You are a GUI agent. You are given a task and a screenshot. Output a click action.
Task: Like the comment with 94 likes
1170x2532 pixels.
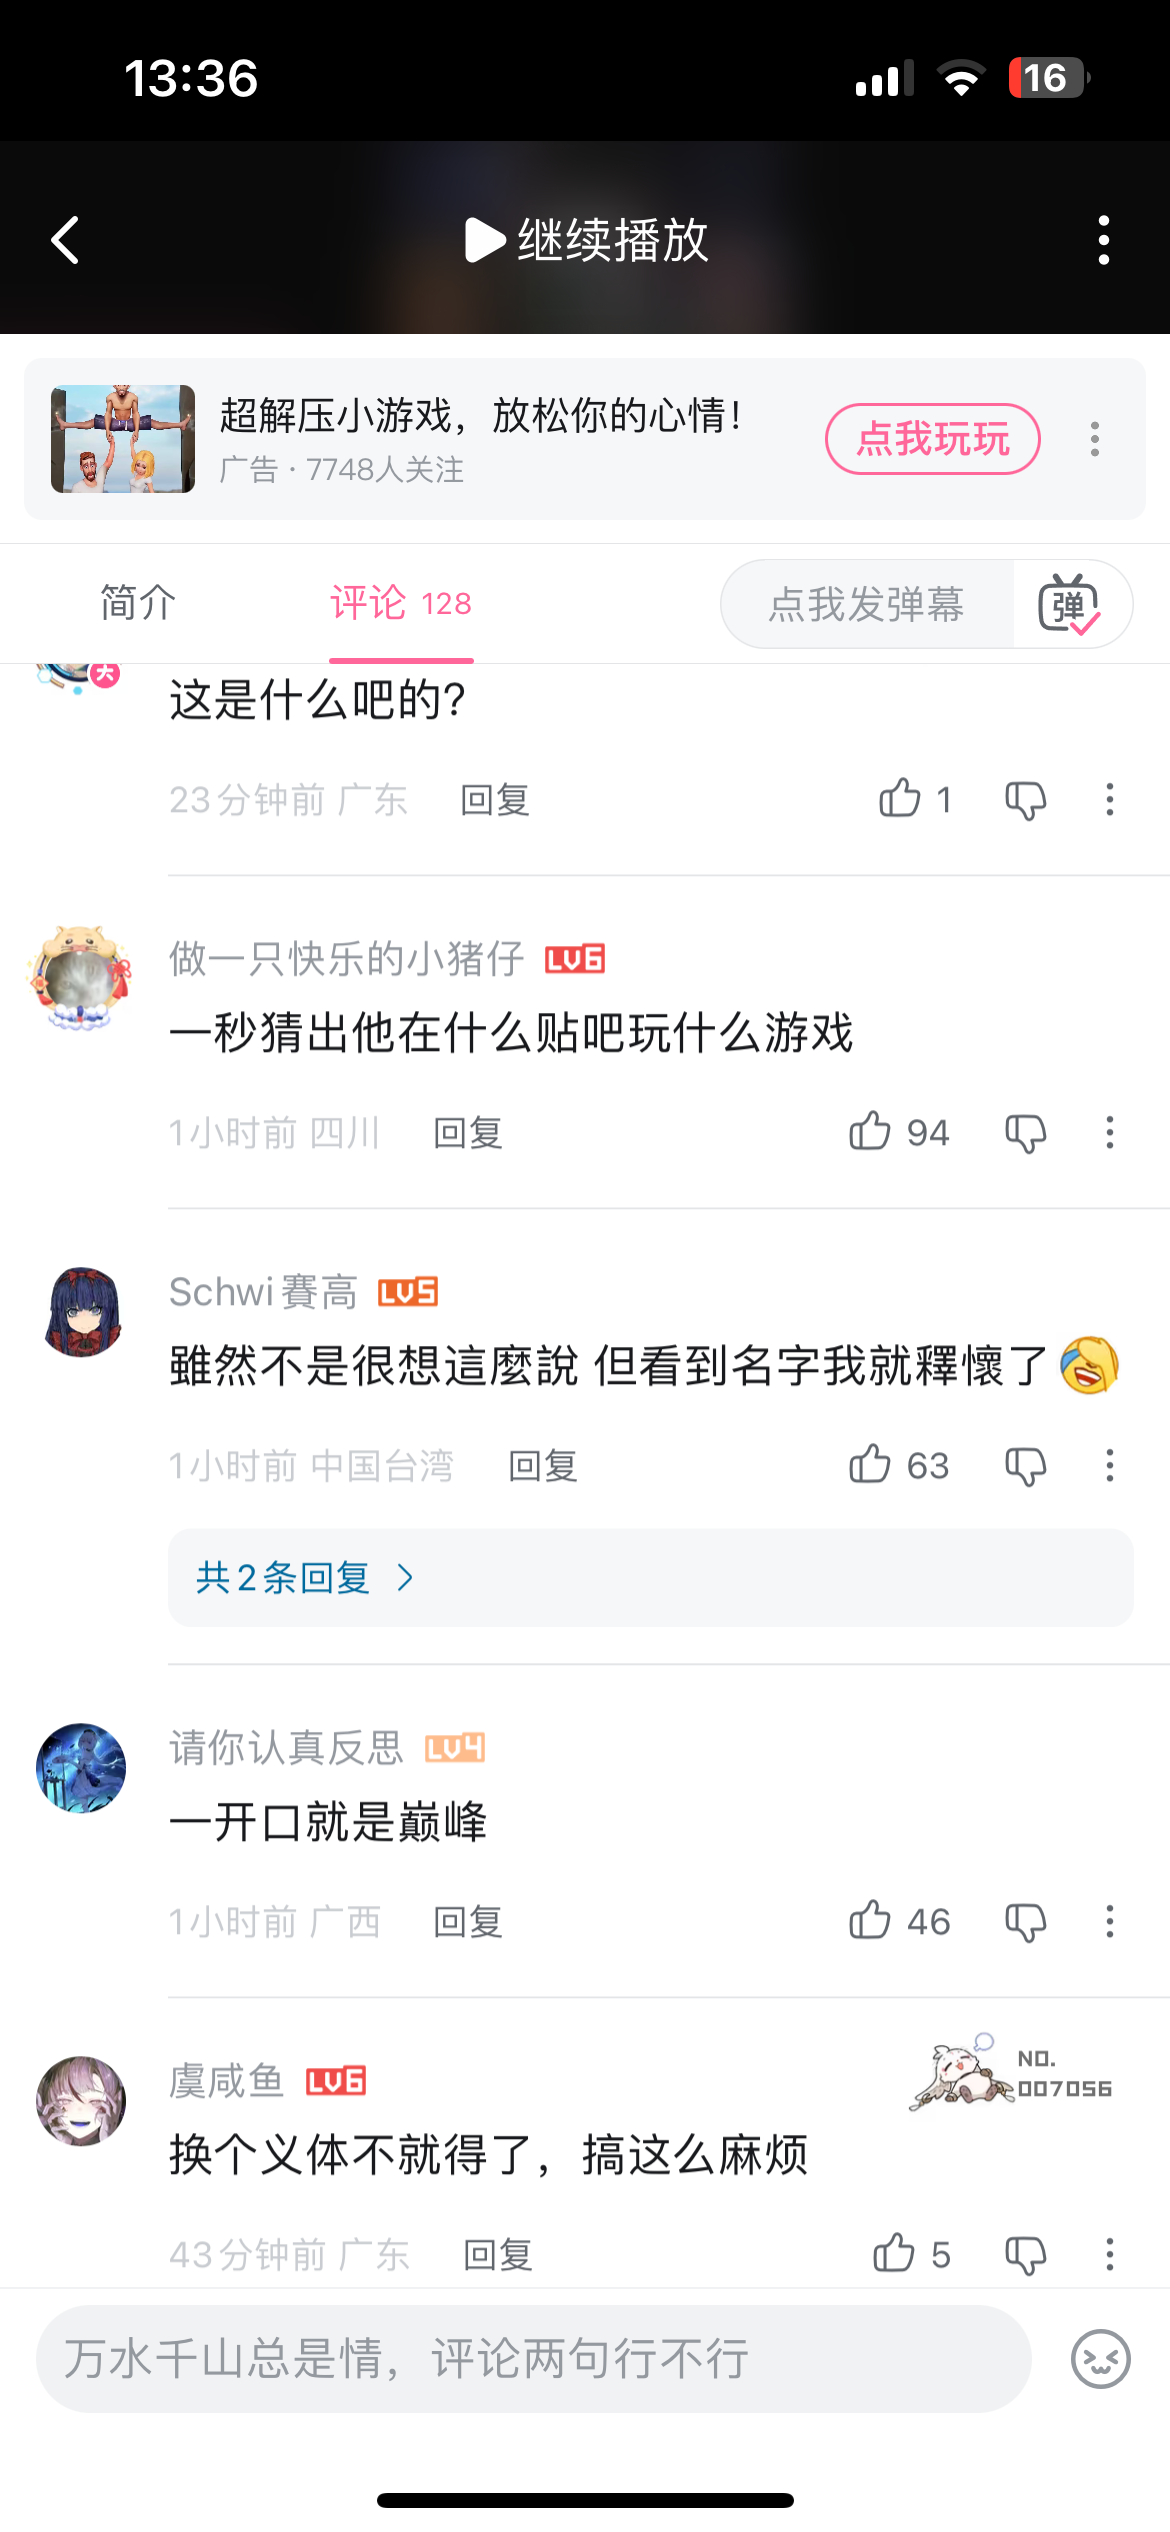pyautogui.click(x=870, y=1132)
